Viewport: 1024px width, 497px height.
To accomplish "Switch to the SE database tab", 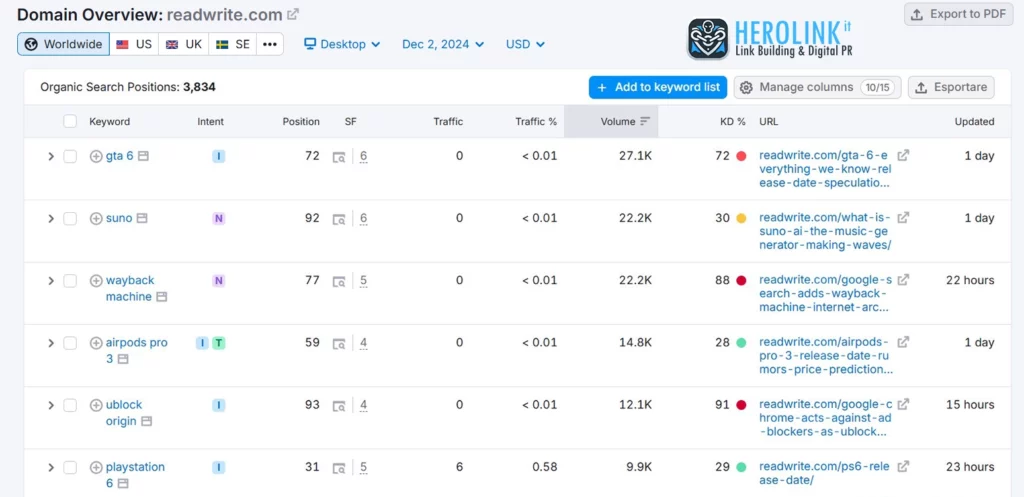I will pyautogui.click(x=232, y=44).
